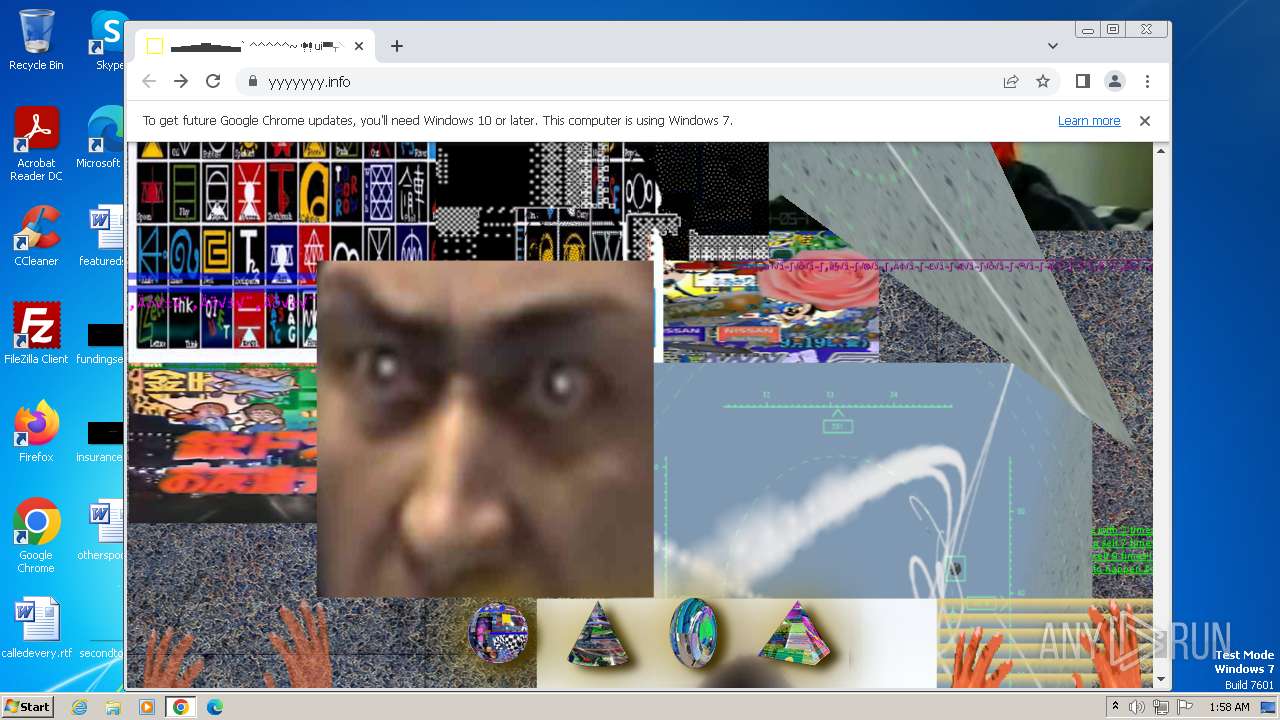This screenshot has height=720, width=1280.
Task: Click the scrollbar up arrow
Action: 1161,151
